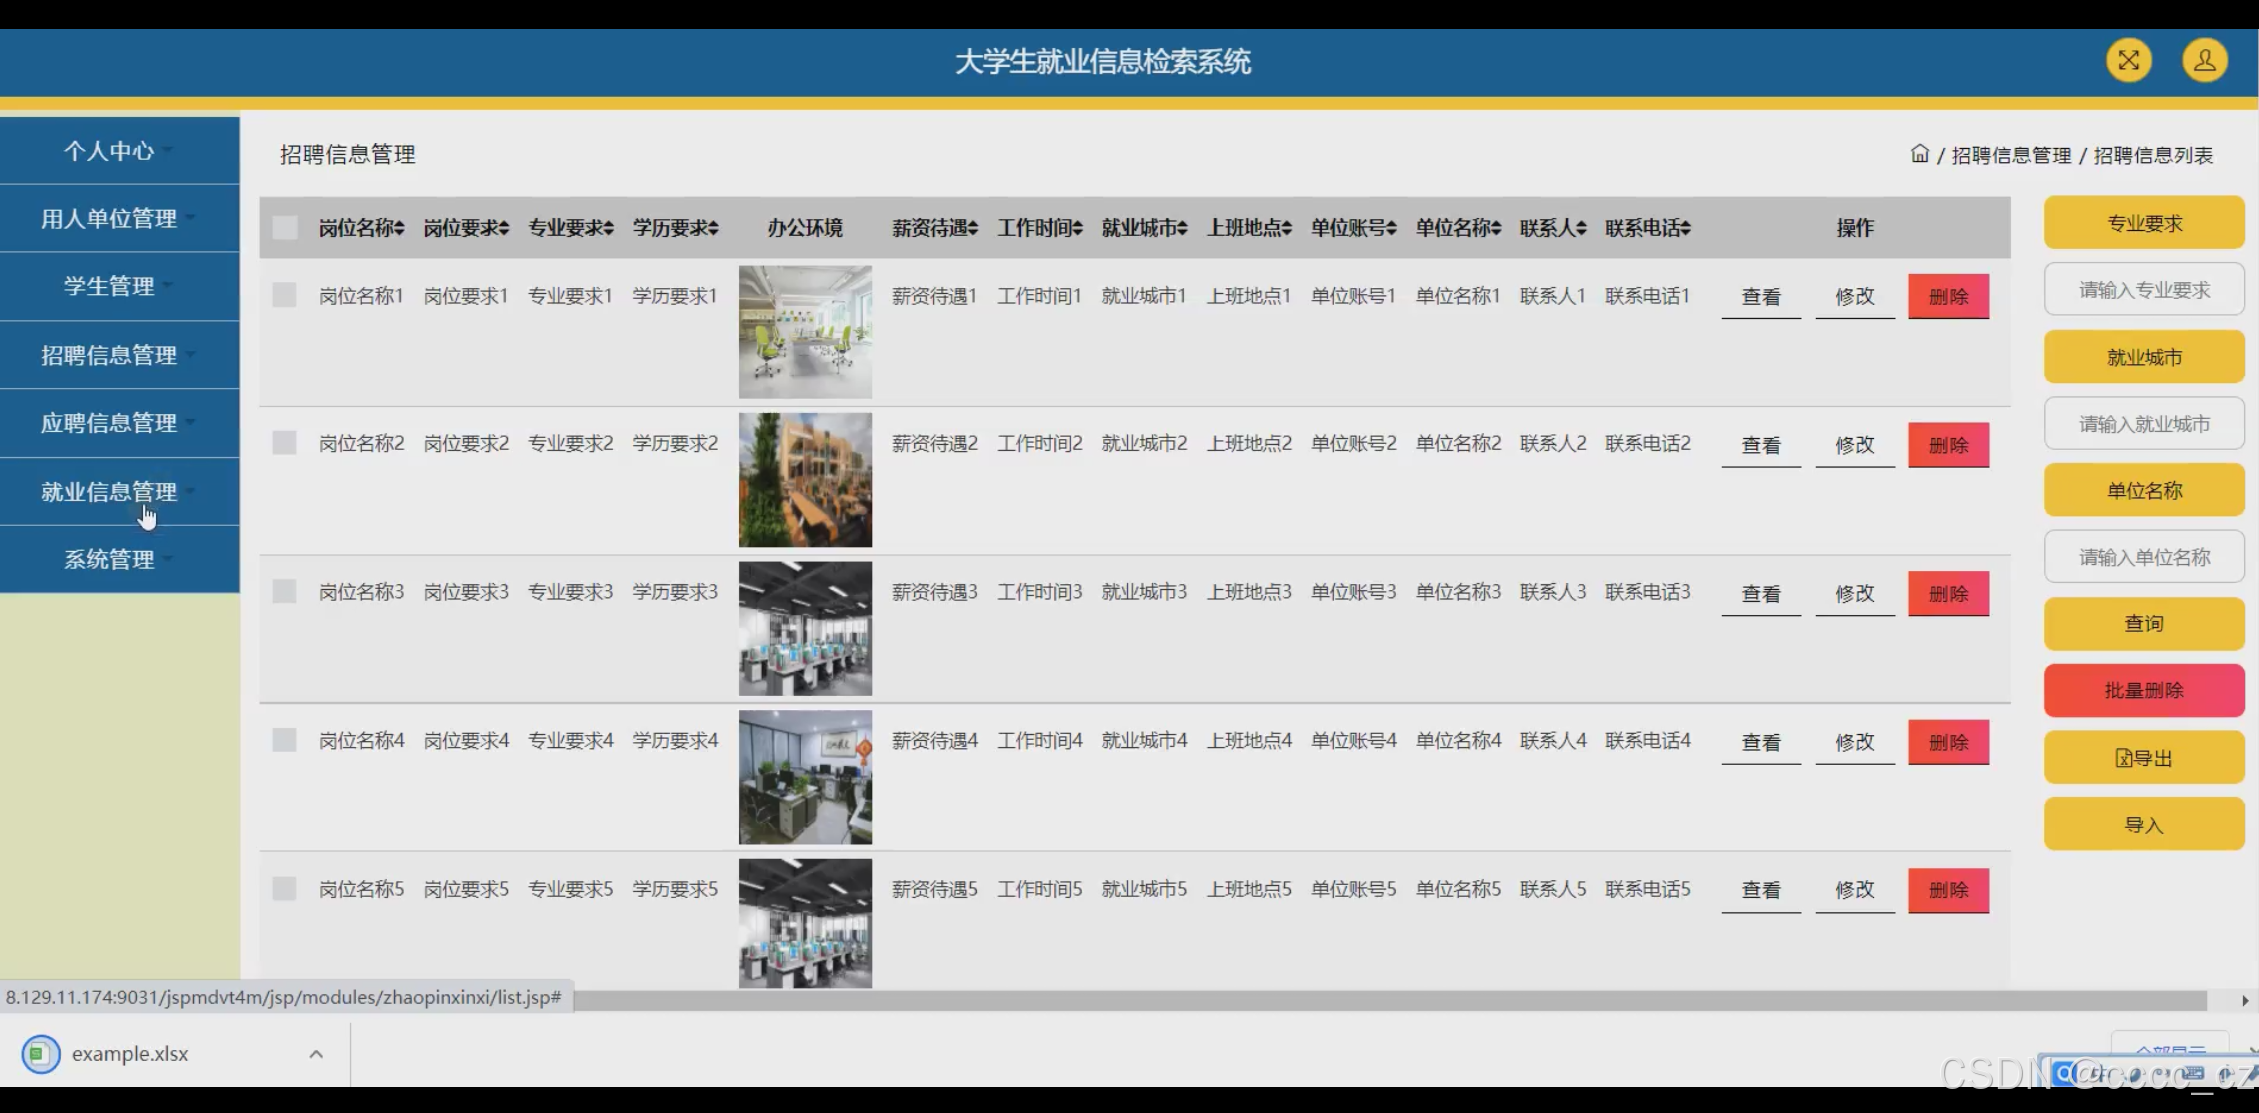Click 删除 button for 岗位名称2 row
Viewport: 2259px width, 1113px height.
tap(1947, 444)
